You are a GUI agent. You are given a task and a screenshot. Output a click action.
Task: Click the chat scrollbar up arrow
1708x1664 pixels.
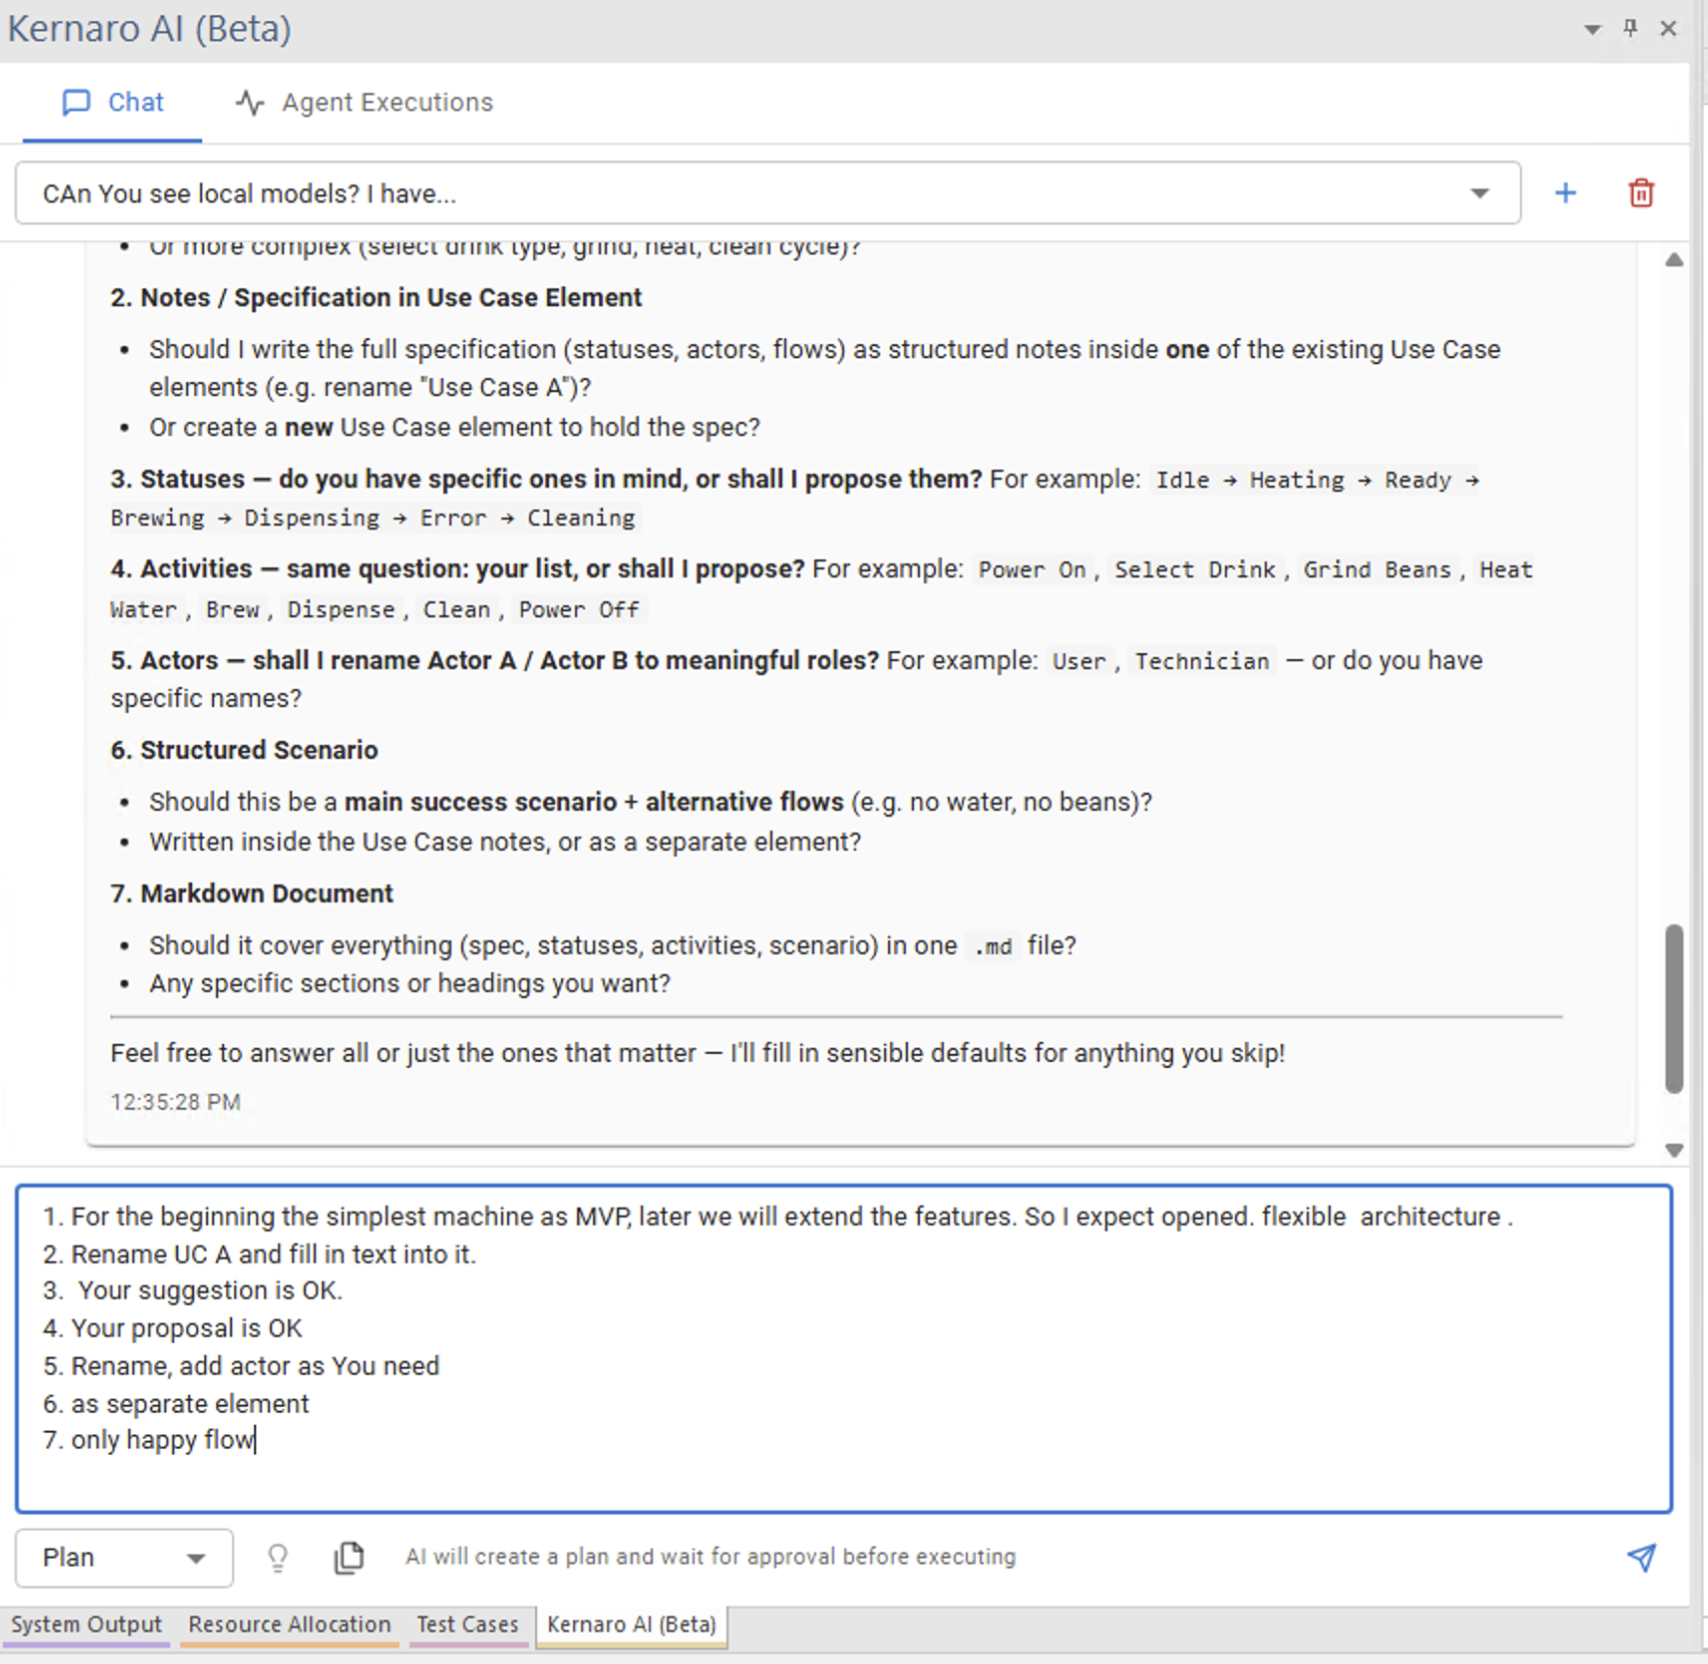[1674, 259]
